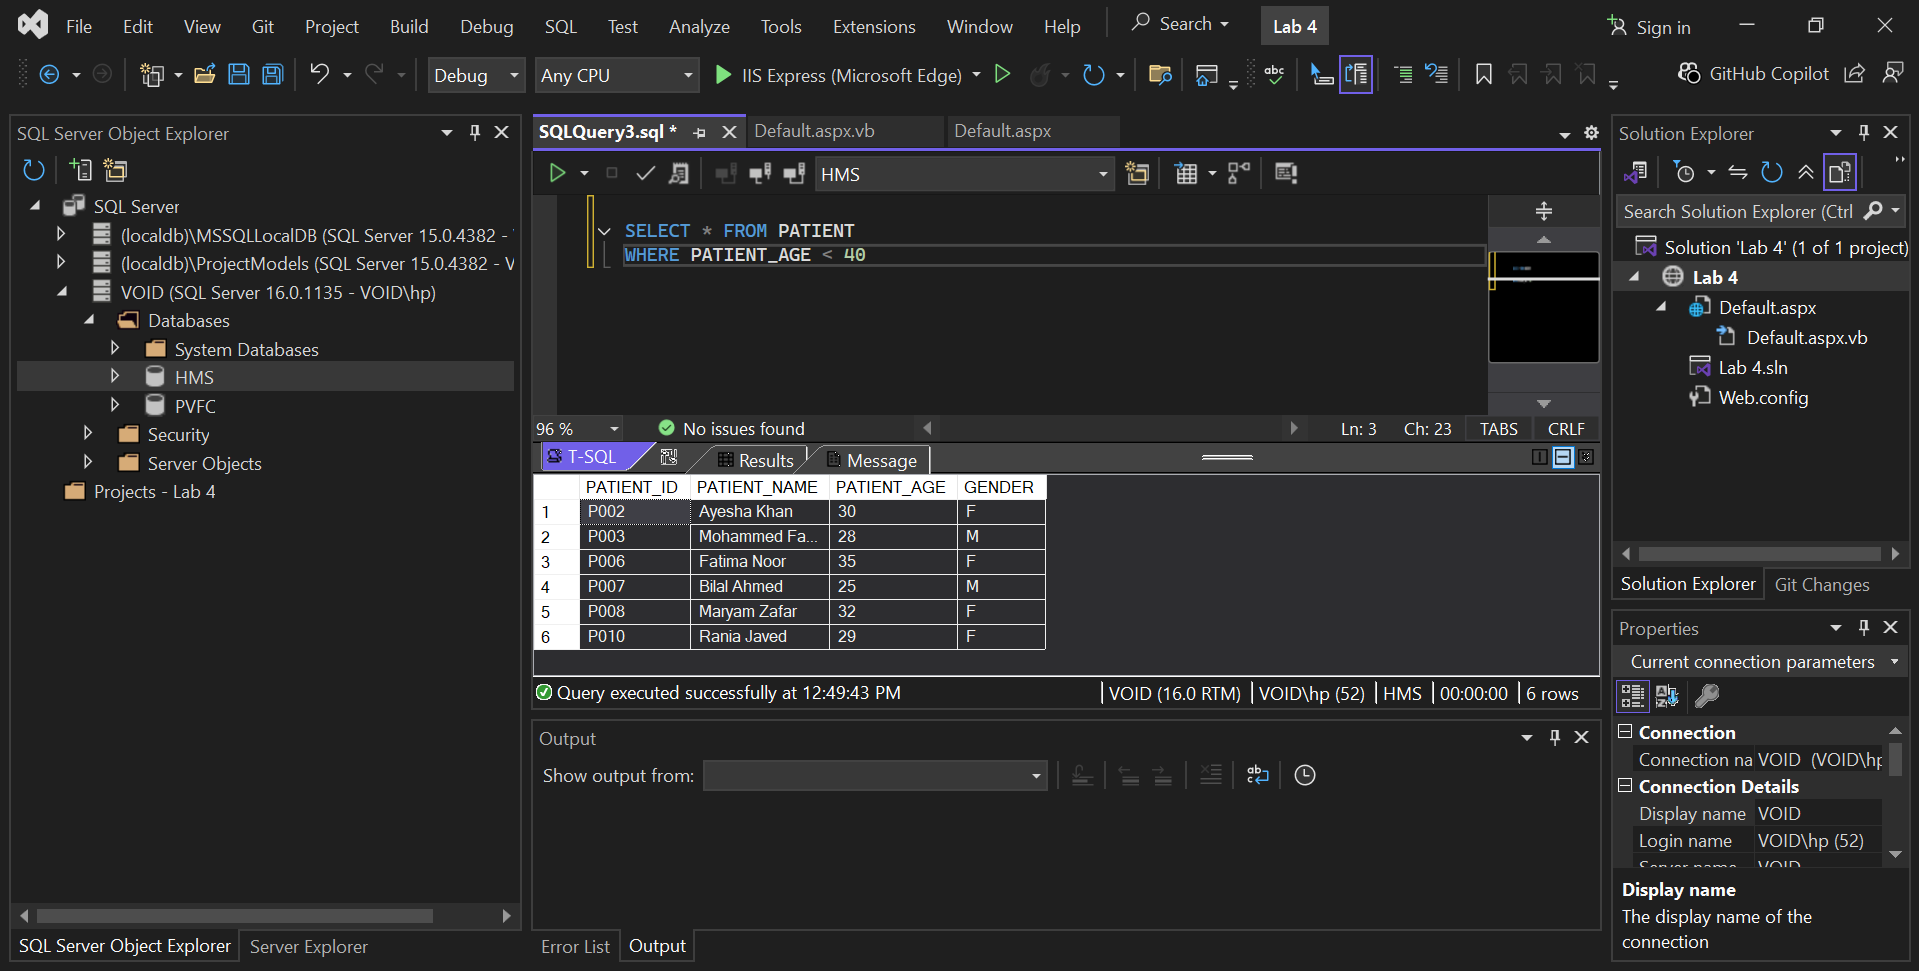1919x971 pixels.
Task: Select Web.config in Solution Explorer
Action: [x=1763, y=398]
